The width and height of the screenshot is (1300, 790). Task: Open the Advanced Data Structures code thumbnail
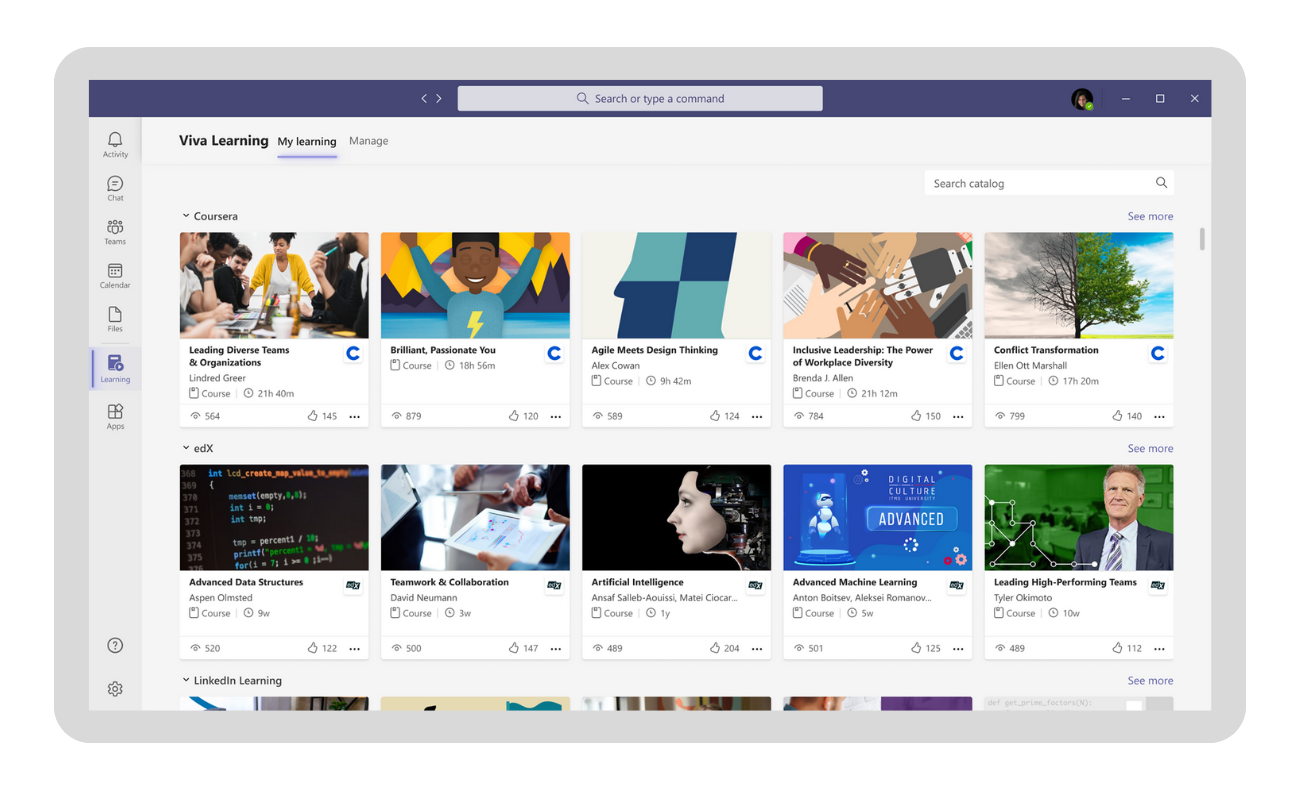tap(274, 518)
